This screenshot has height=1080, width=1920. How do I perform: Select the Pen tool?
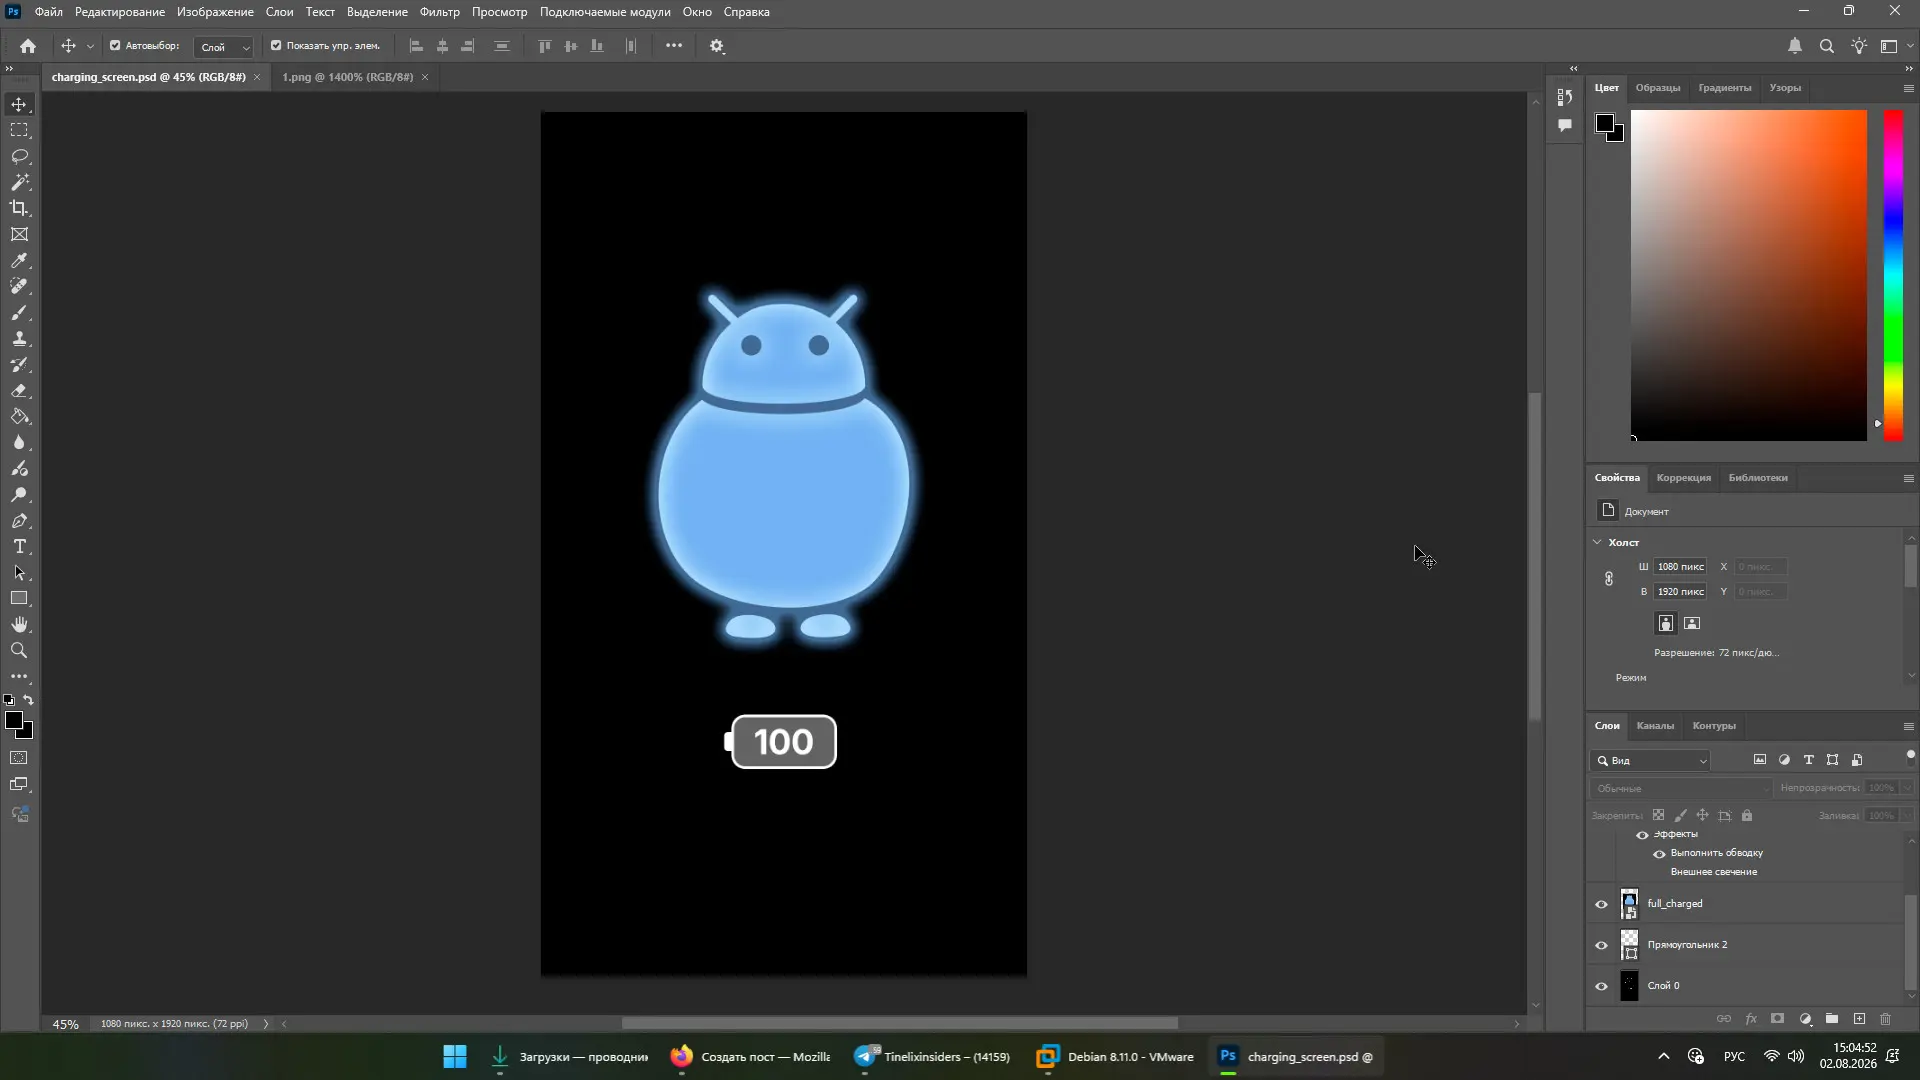pyautogui.click(x=19, y=520)
